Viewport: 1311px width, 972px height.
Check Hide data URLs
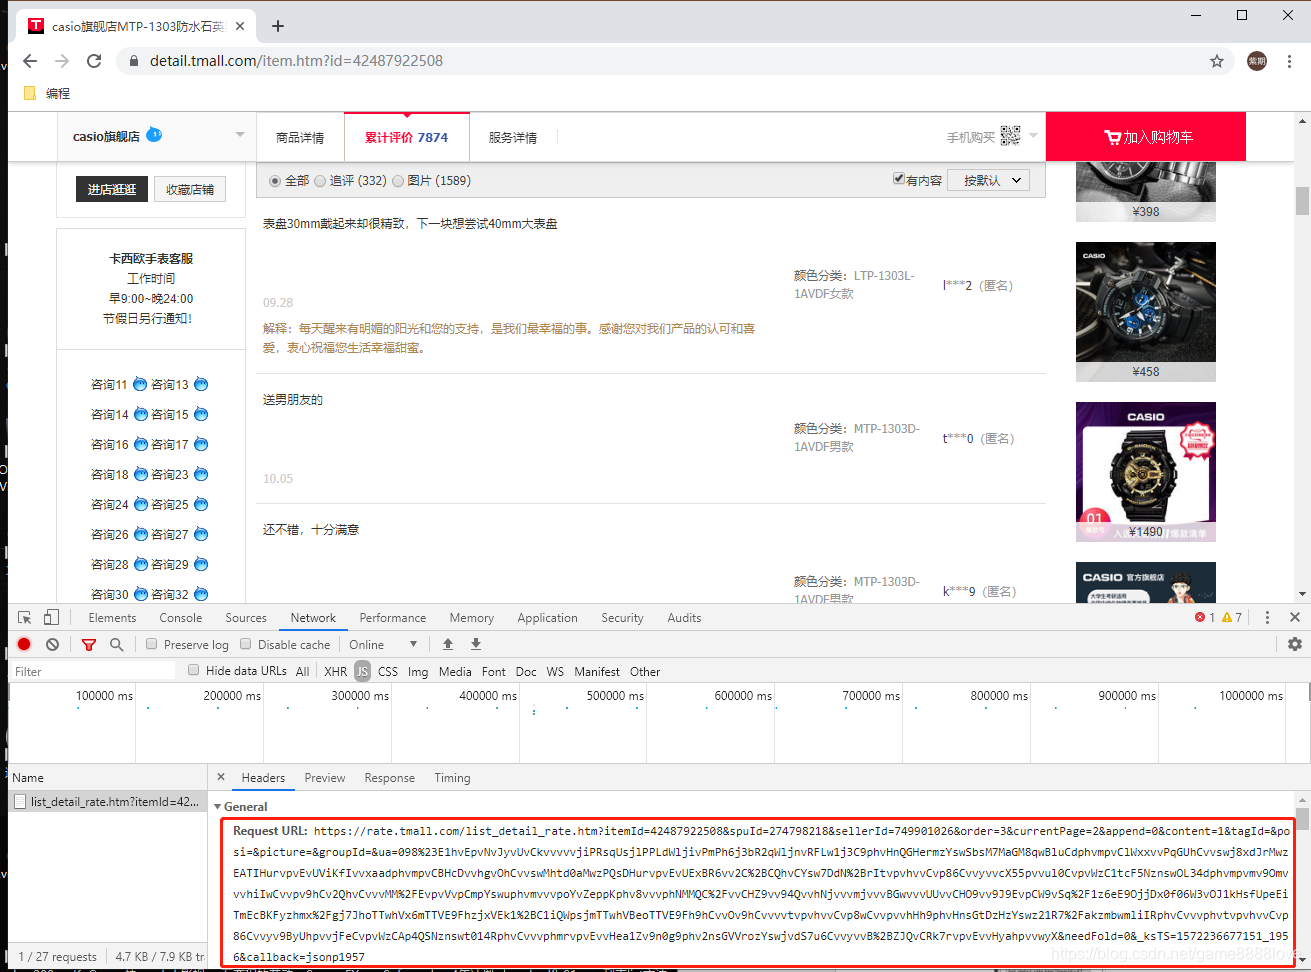coord(194,670)
